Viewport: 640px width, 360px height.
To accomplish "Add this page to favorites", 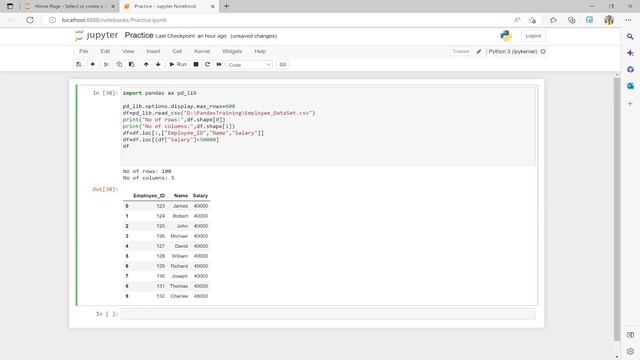I will (x=532, y=20).
